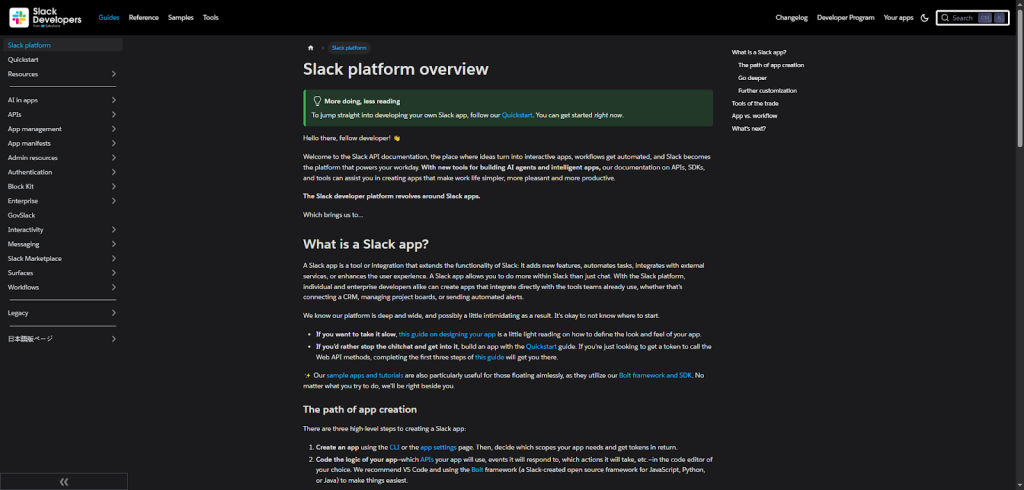
Task: Click the home breadcrumb icon
Action: (x=311, y=48)
